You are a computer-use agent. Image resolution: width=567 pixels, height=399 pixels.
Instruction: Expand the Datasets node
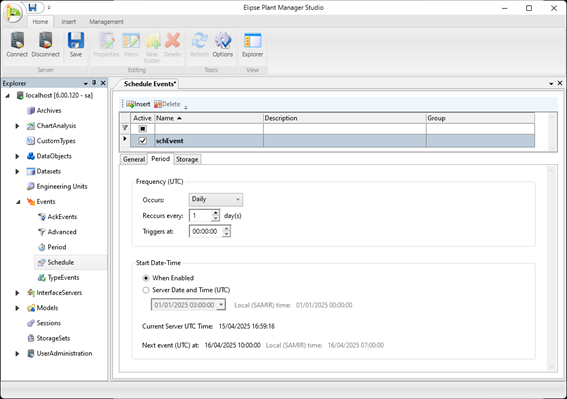(17, 171)
